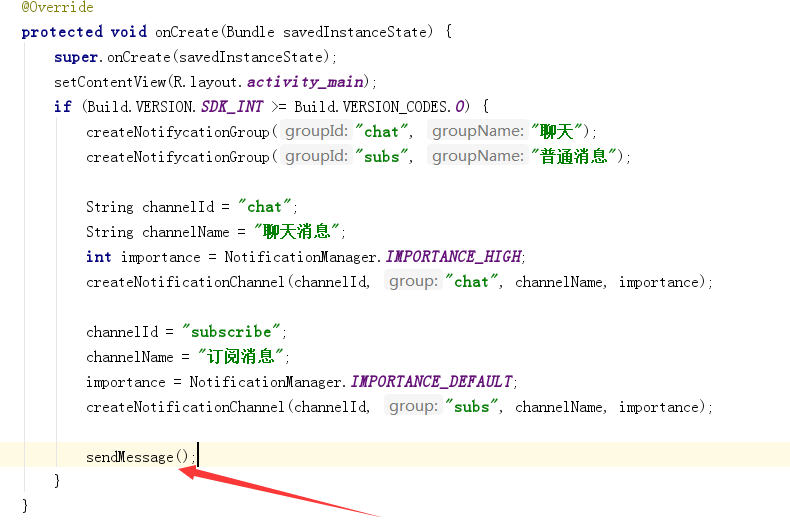Click the "聊天" groupName string
This screenshot has height=529, width=790.
pos(557,131)
